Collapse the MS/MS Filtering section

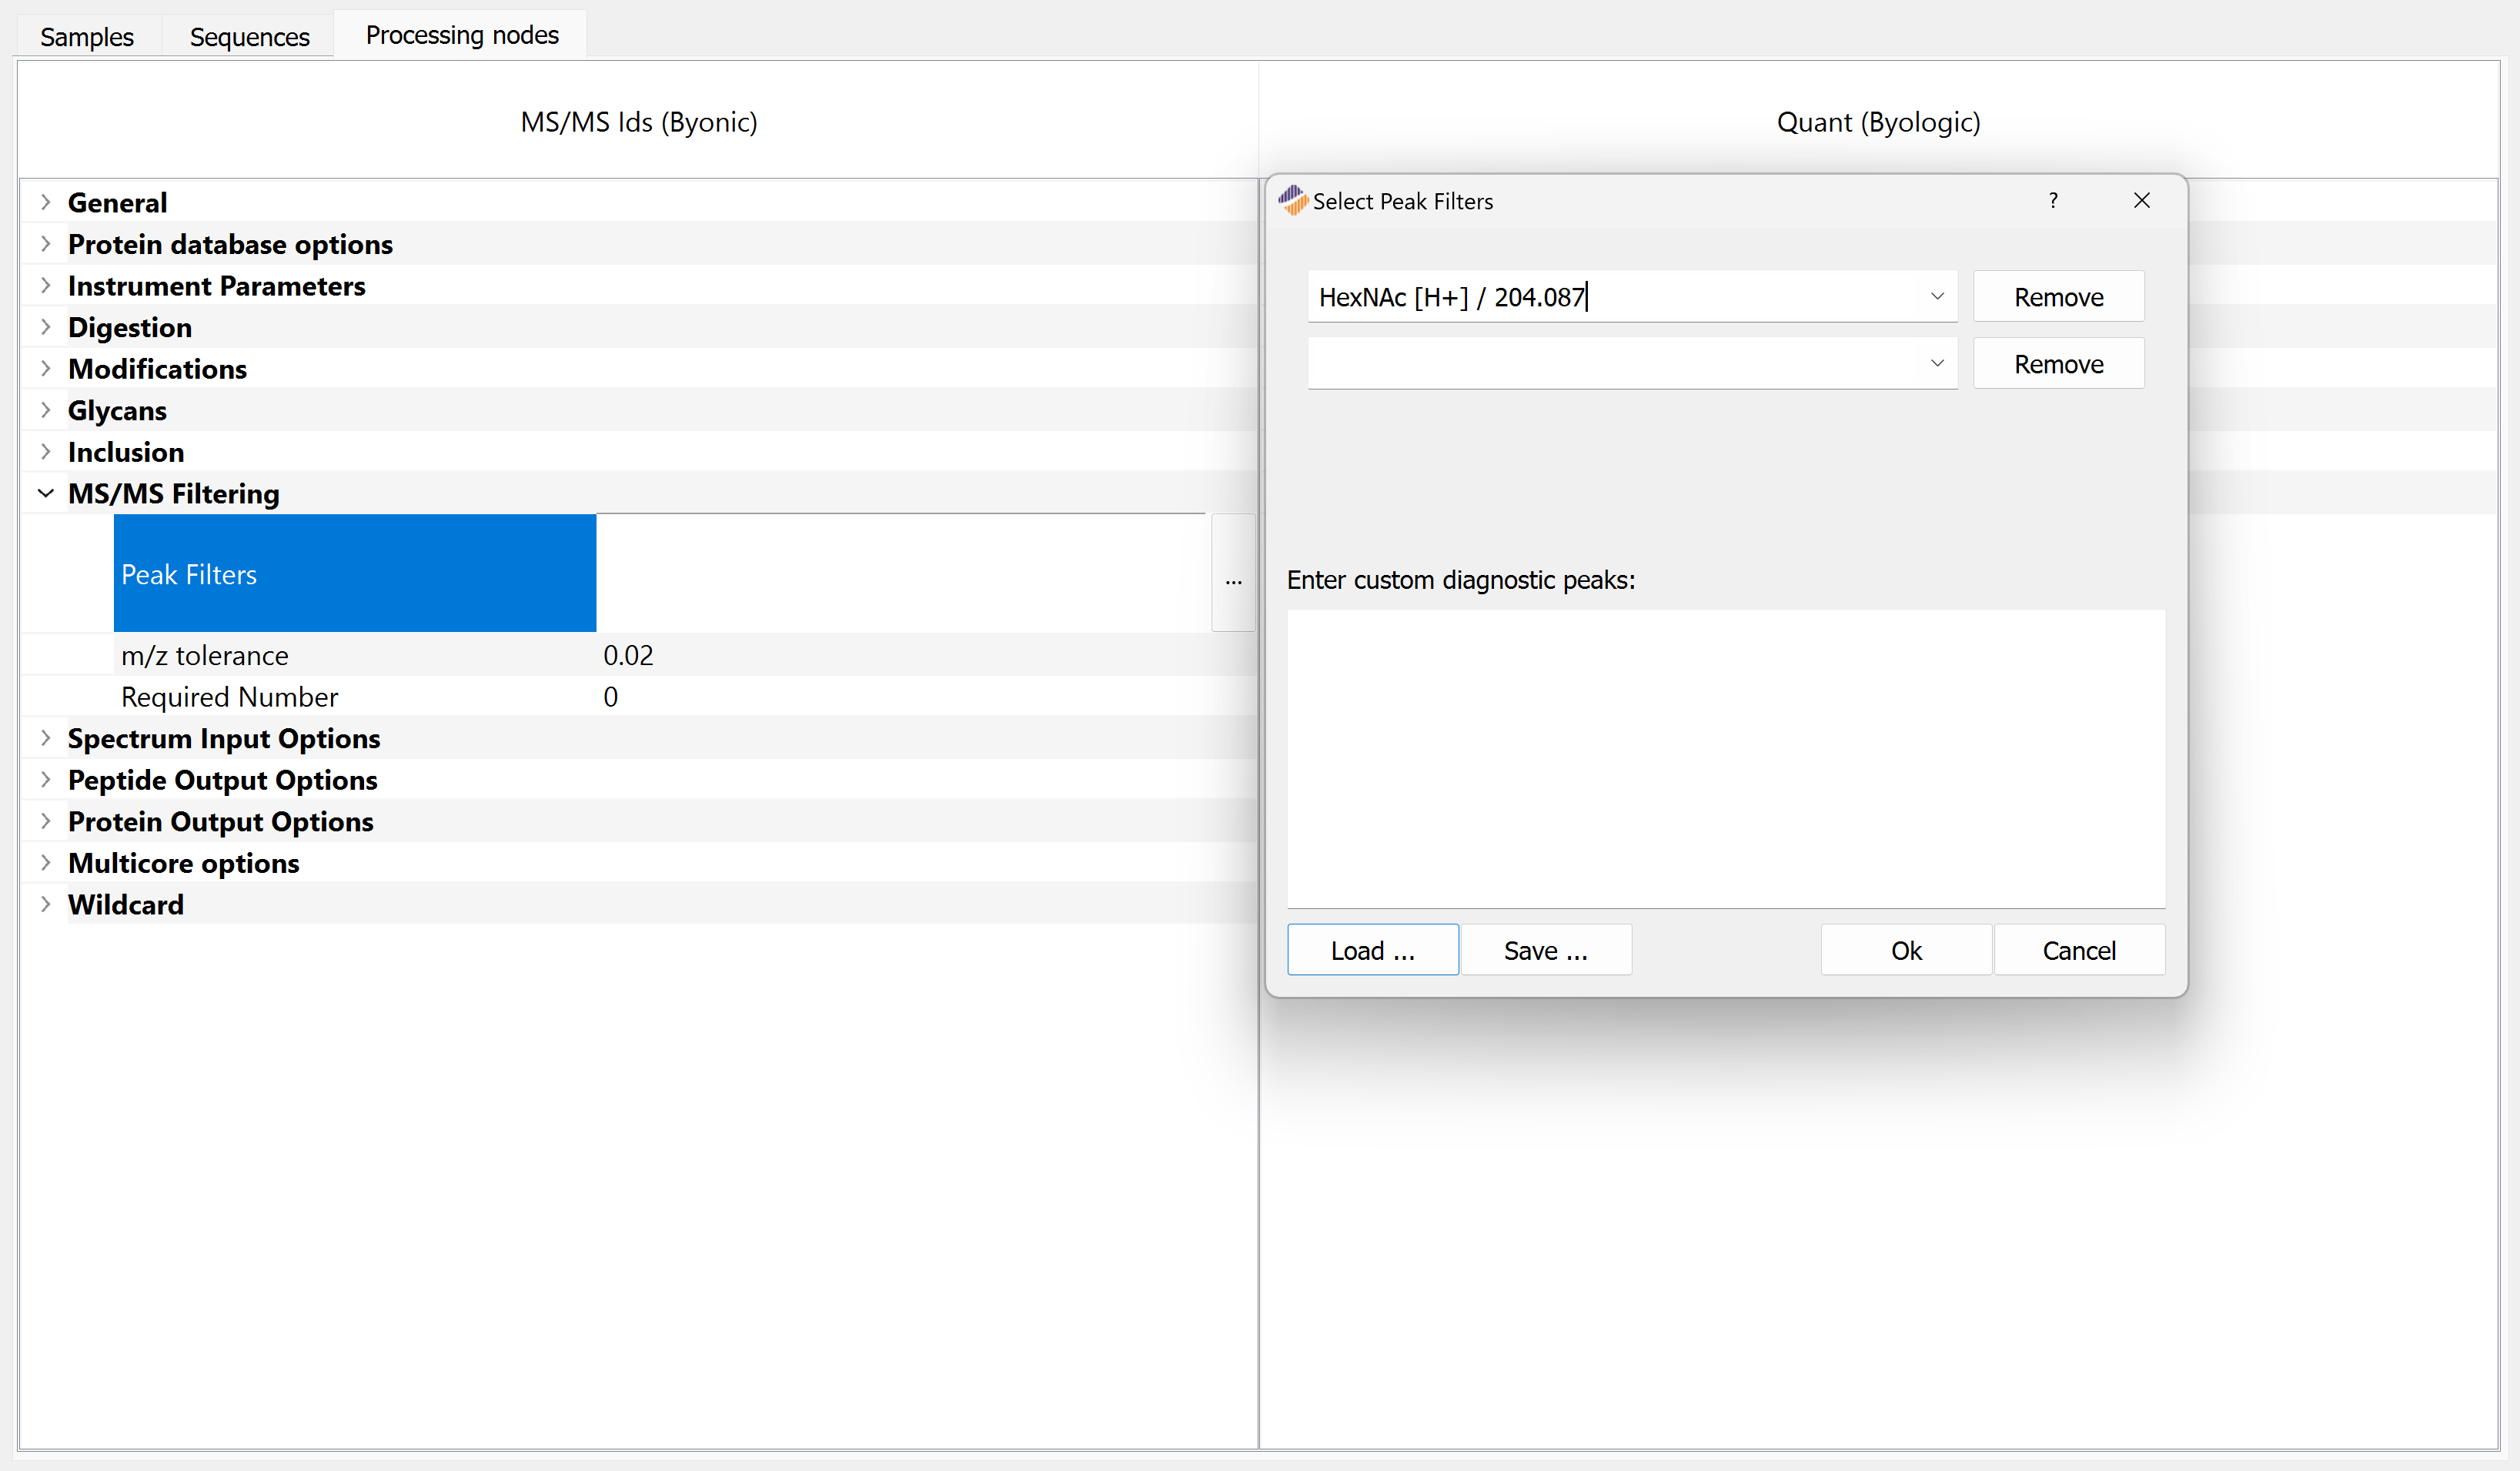click(46, 493)
